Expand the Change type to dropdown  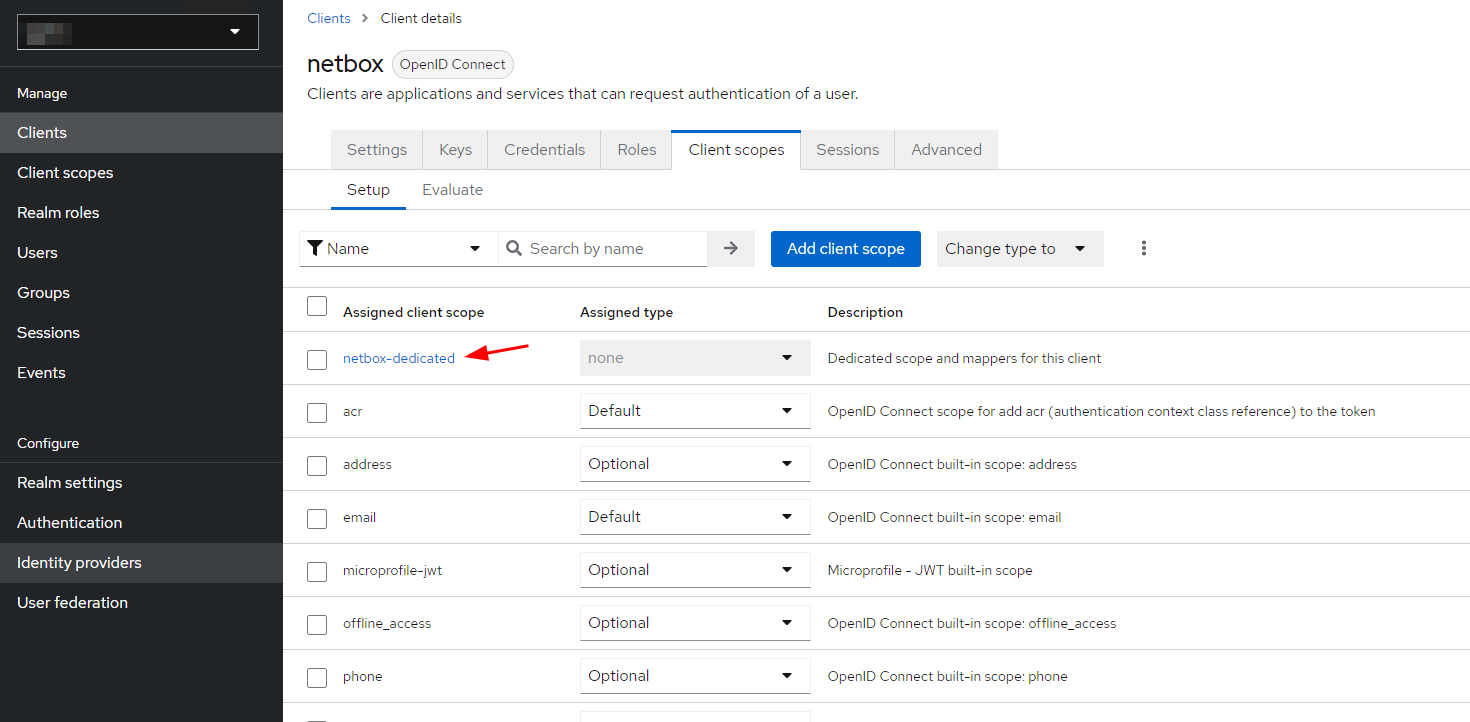1019,249
